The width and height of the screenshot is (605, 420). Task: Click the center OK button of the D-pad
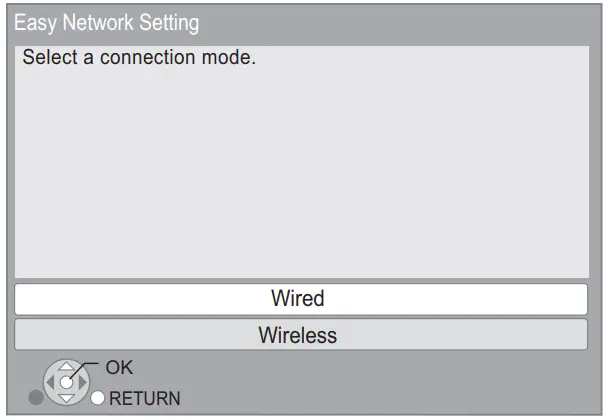coord(66,382)
